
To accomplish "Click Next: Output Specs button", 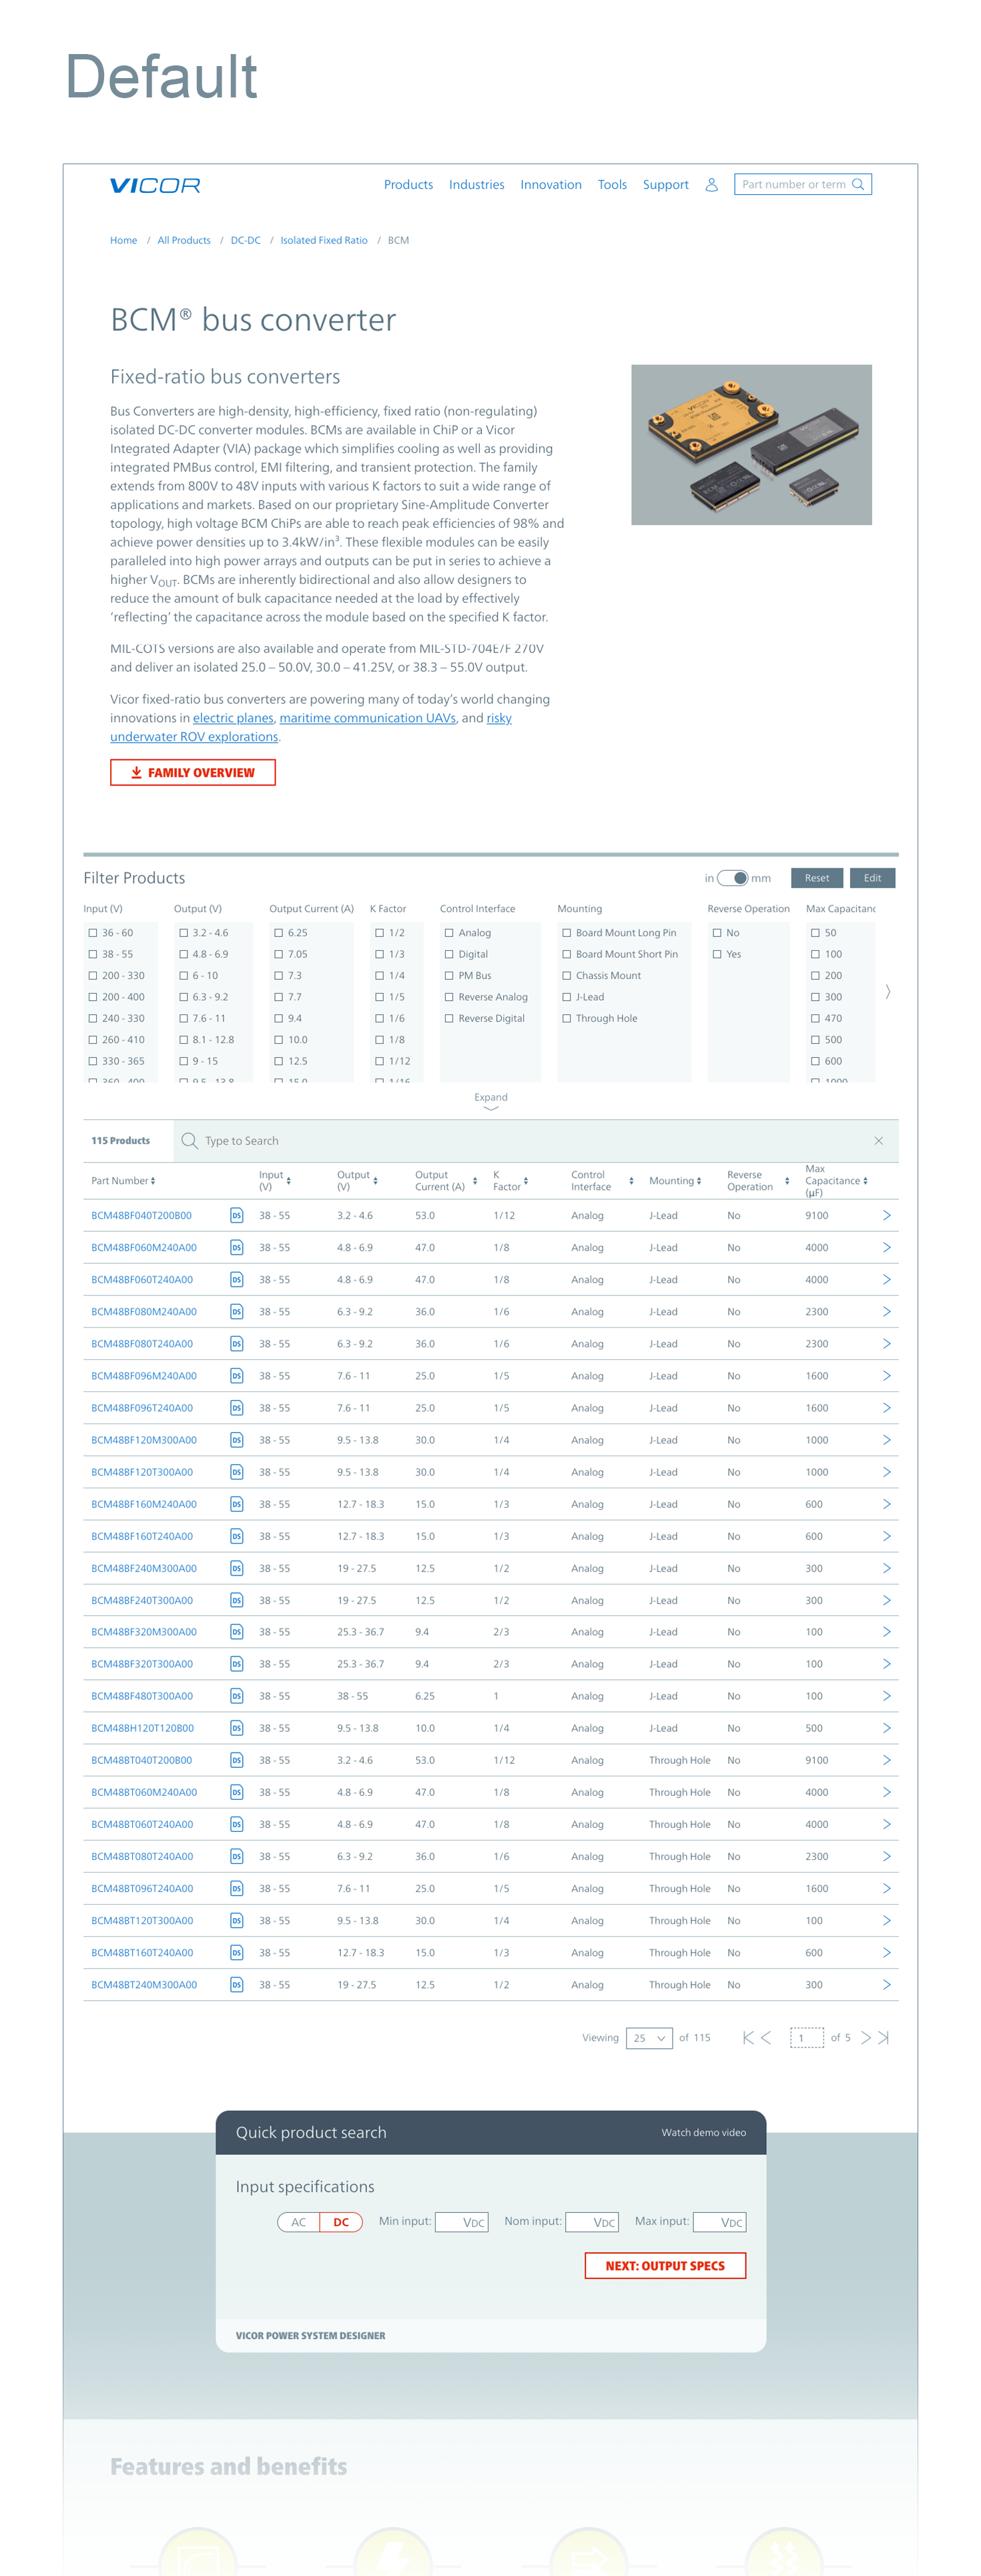I will (x=665, y=2265).
